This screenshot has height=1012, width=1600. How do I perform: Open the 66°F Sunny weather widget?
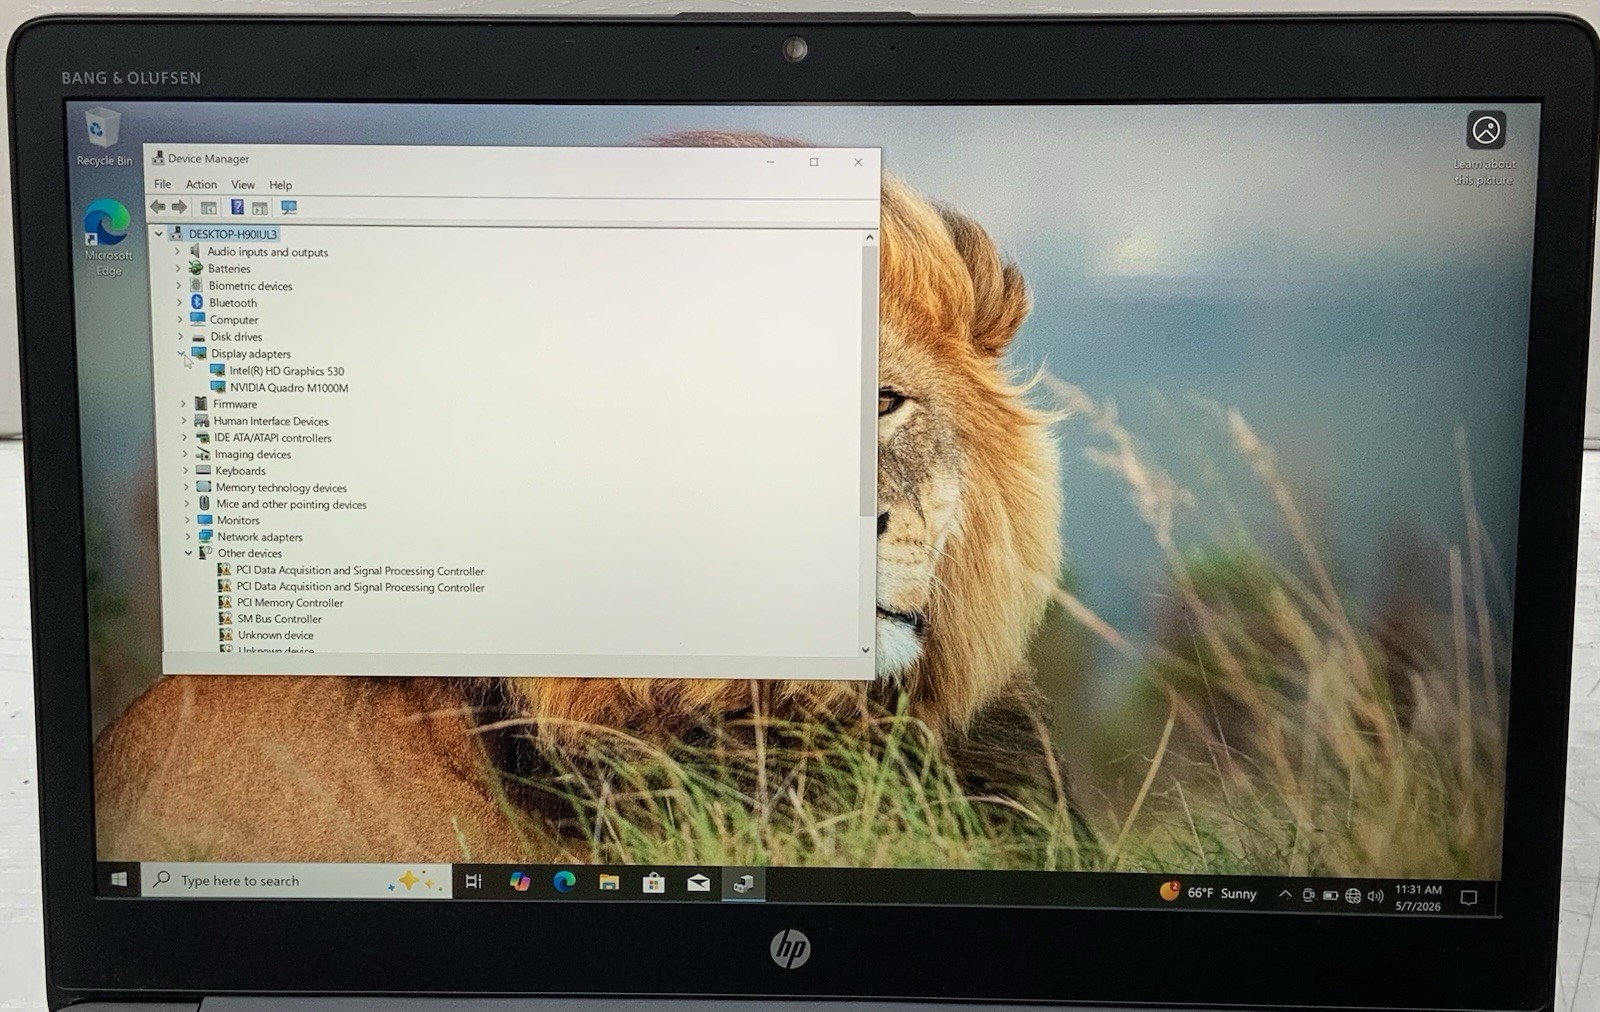(x=1208, y=892)
